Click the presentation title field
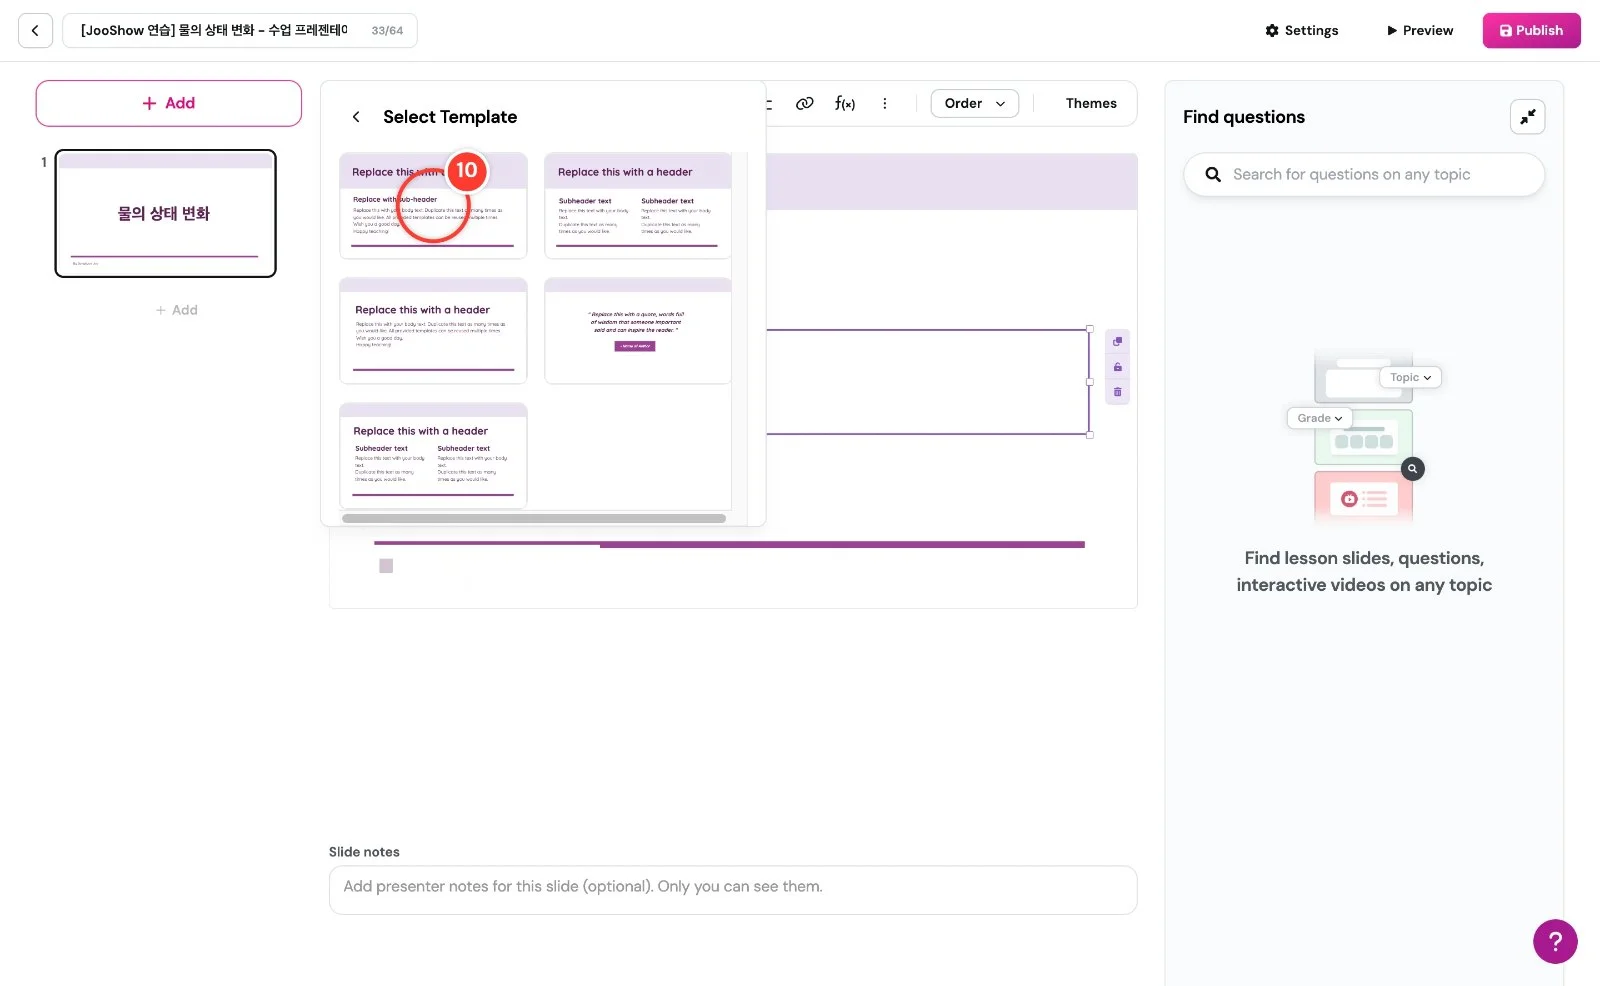 [240, 31]
